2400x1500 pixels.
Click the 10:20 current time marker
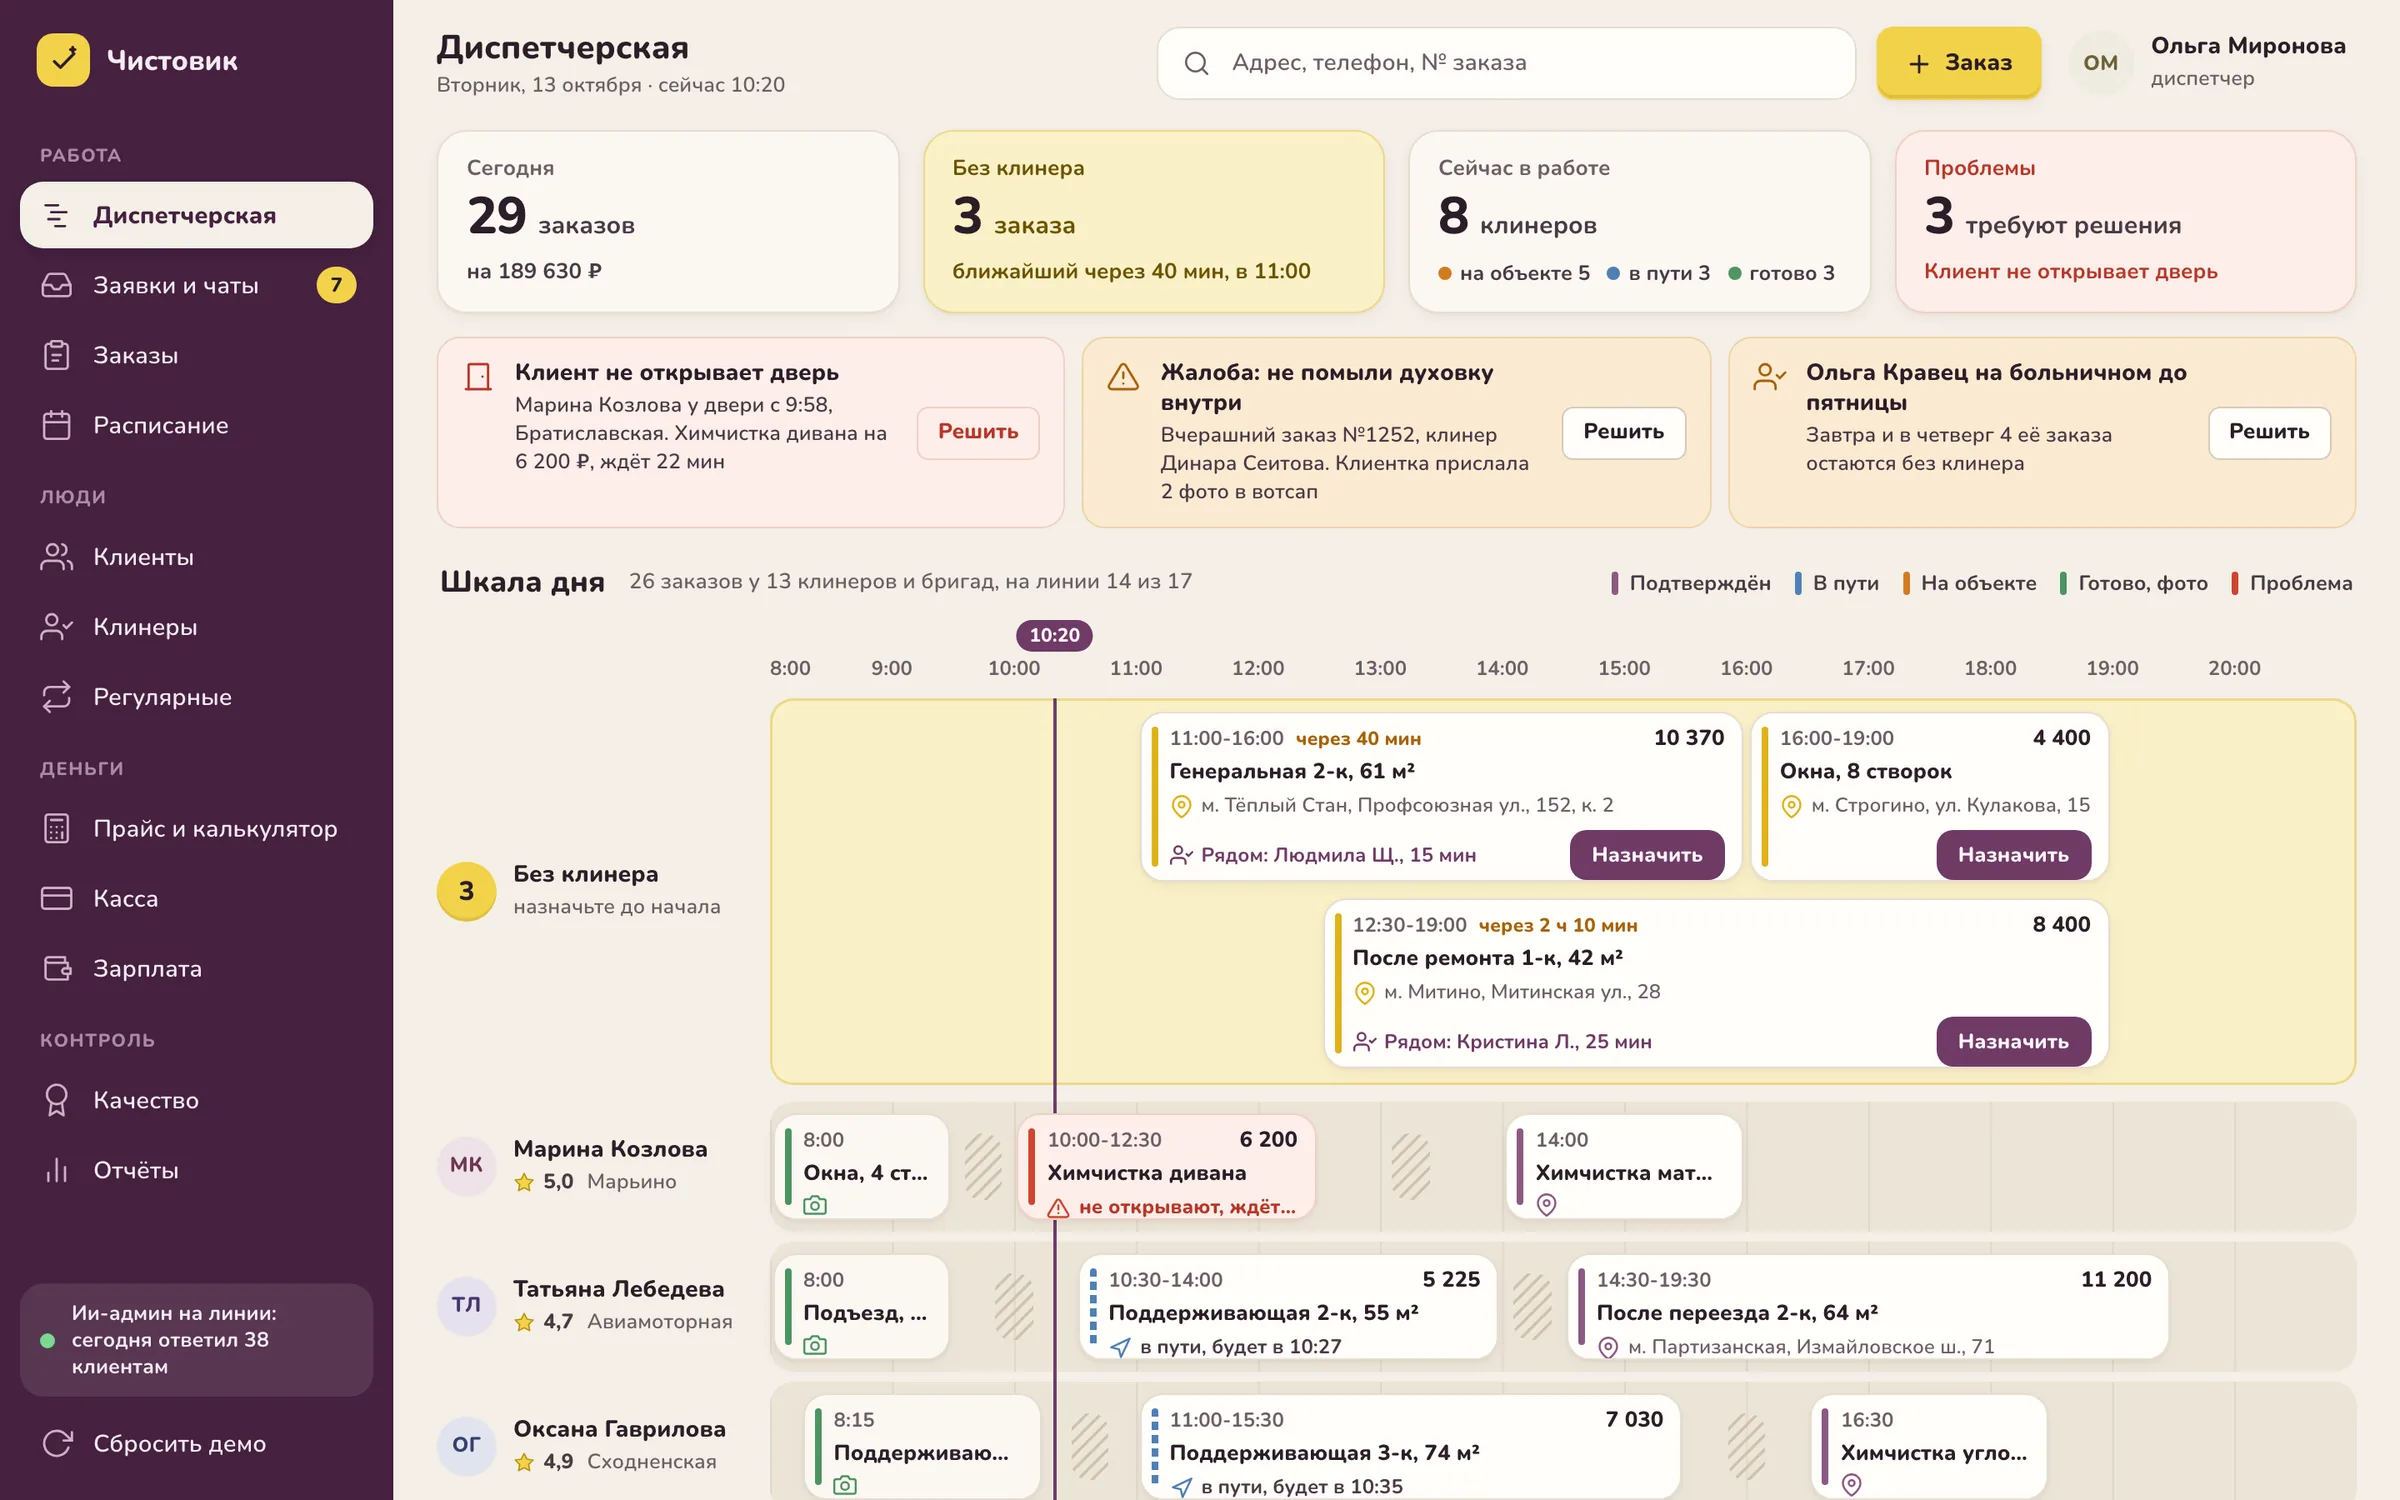coord(1054,635)
